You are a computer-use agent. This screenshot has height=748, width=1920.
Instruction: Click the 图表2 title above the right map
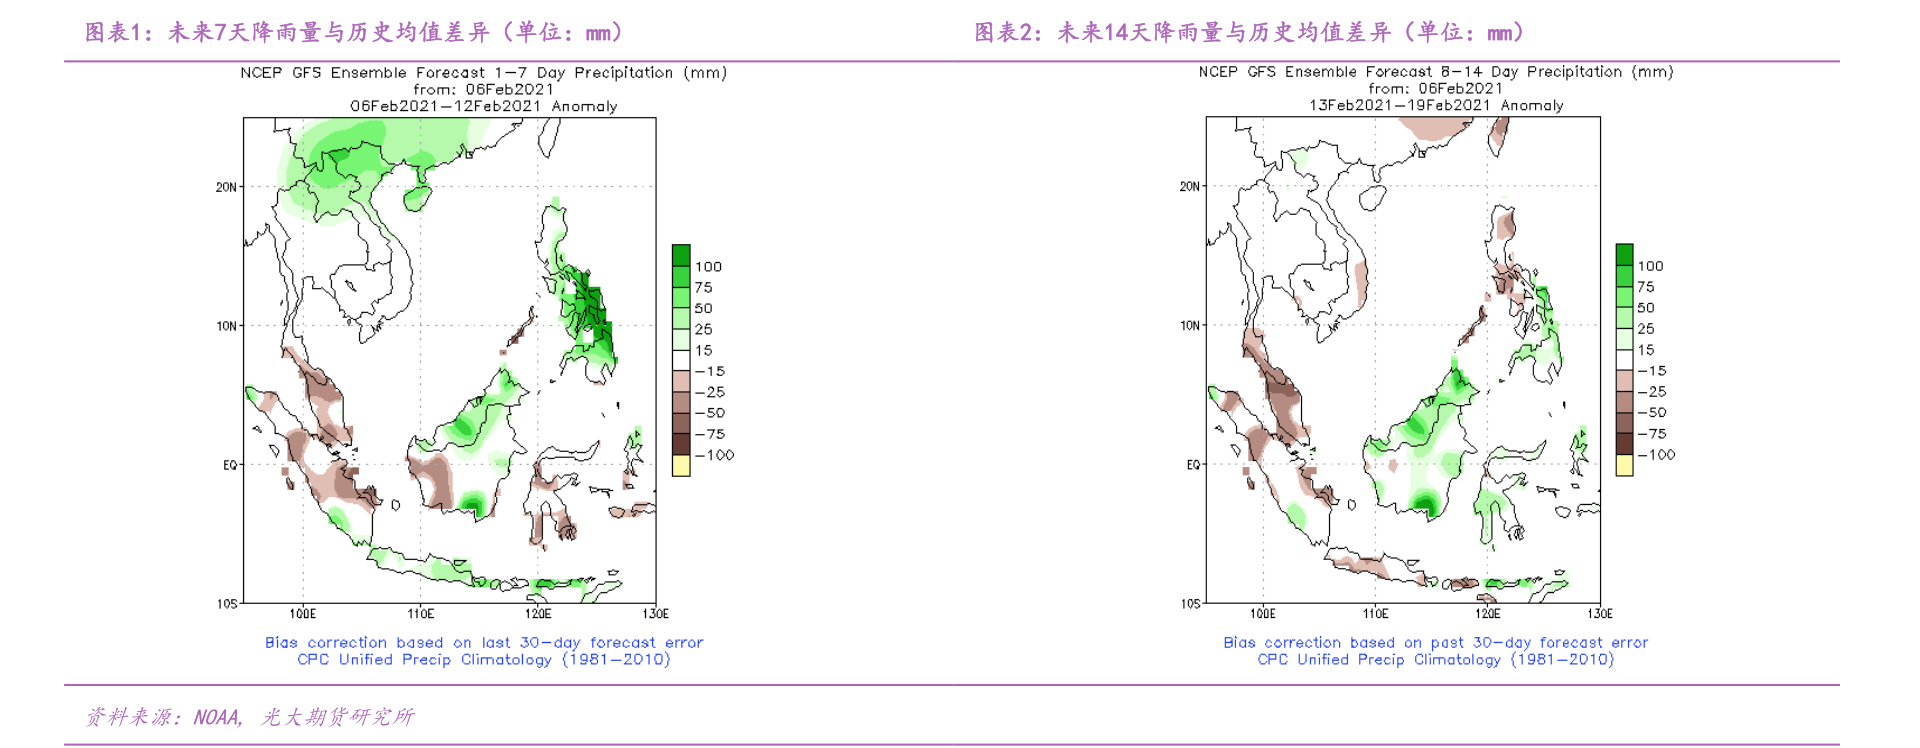(x=1249, y=32)
